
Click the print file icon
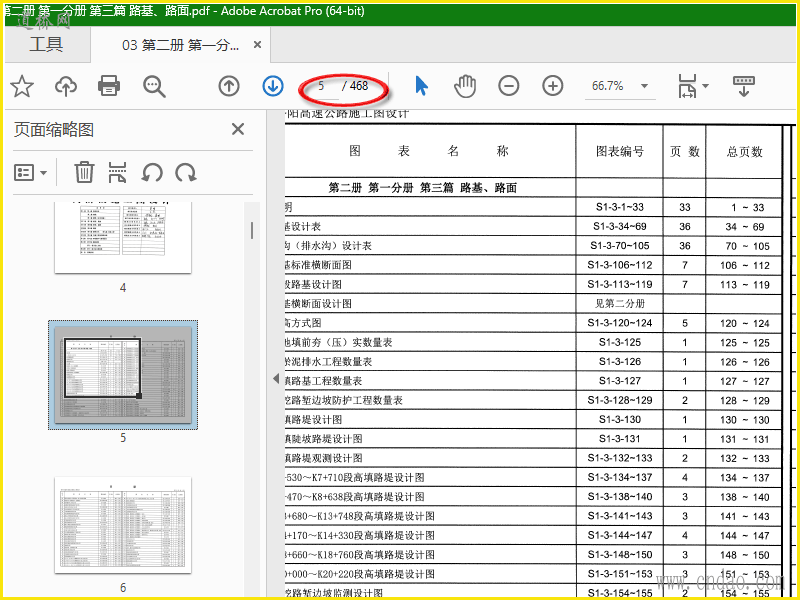pos(109,86)
